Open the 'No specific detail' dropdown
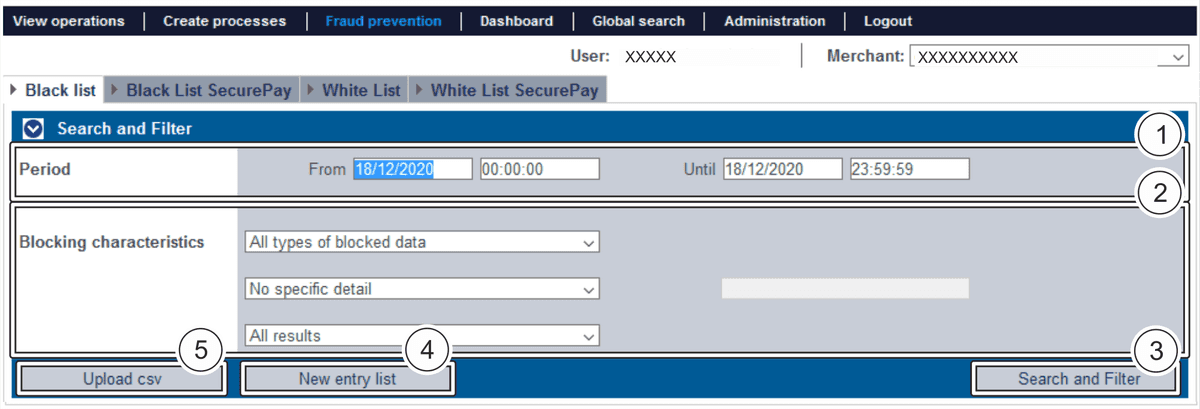 (421, 289)
